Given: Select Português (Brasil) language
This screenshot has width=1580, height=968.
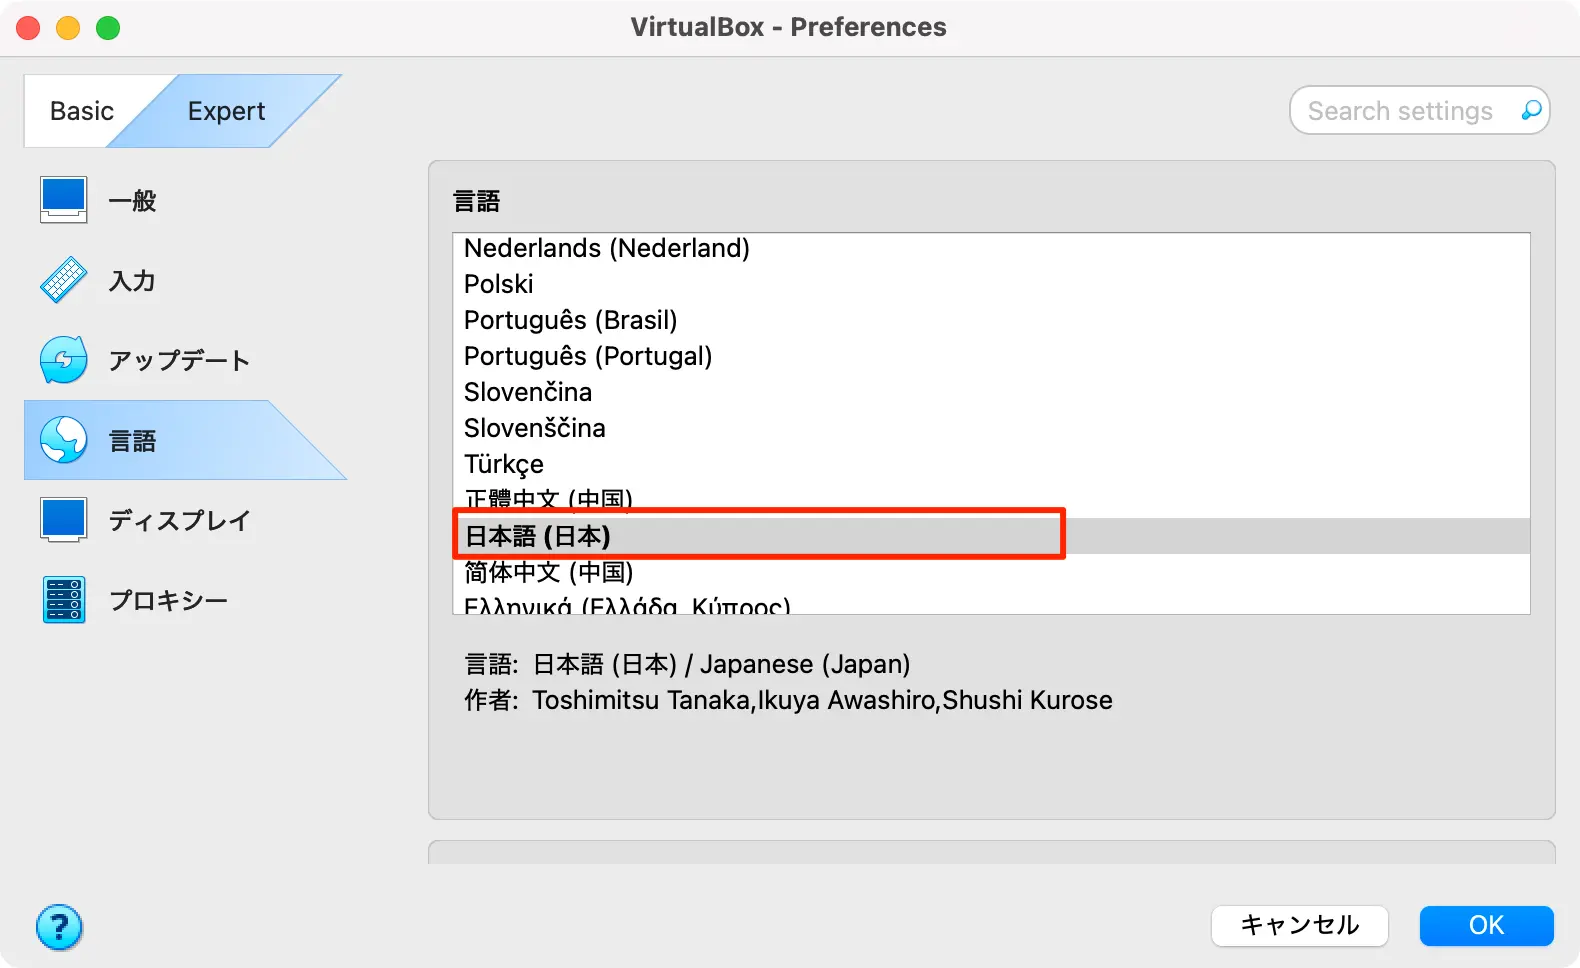Looking at the screenshot, I should [x=570, y=320].
